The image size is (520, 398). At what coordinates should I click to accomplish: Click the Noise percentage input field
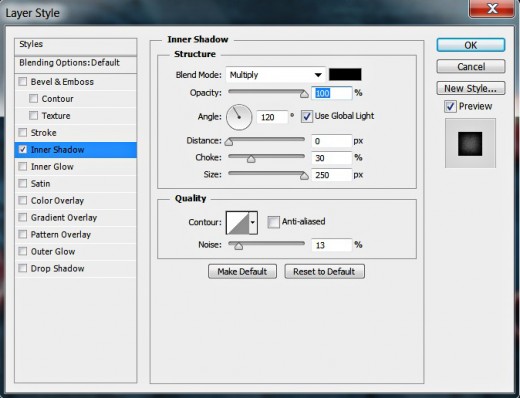332,245
